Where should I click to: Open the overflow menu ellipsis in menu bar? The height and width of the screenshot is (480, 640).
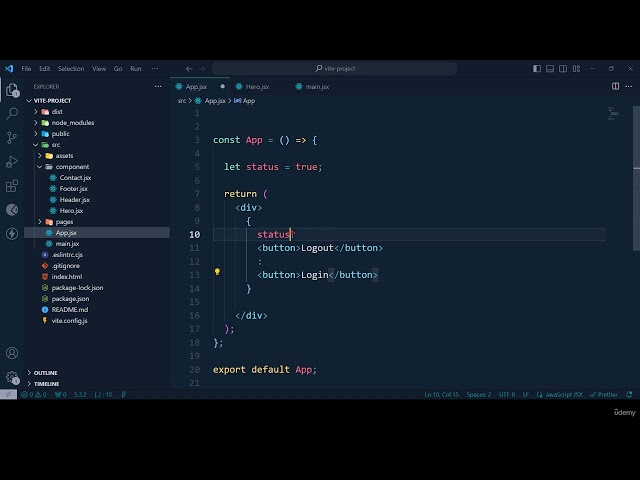click(155, 69)
